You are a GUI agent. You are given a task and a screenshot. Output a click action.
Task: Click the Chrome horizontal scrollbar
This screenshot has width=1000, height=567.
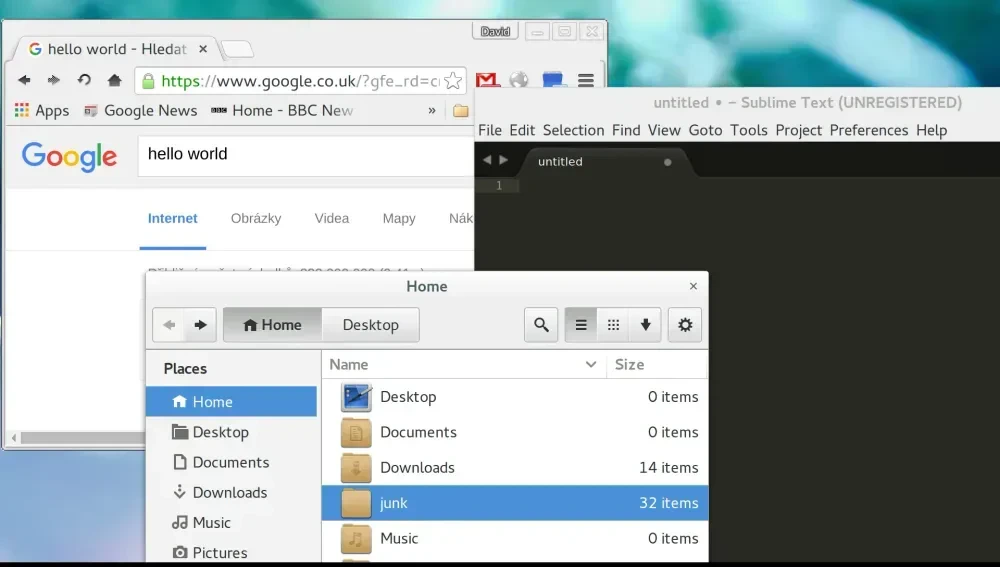tap(83, 438)
